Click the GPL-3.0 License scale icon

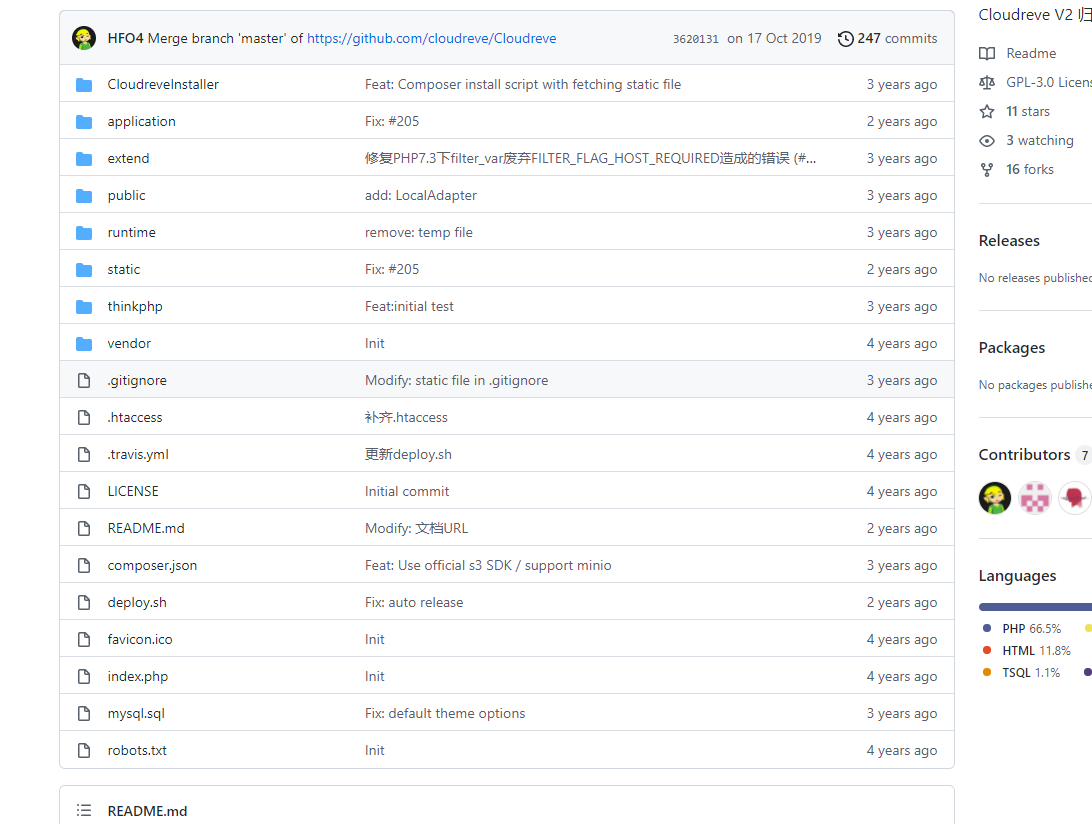(x=987, y=82)
